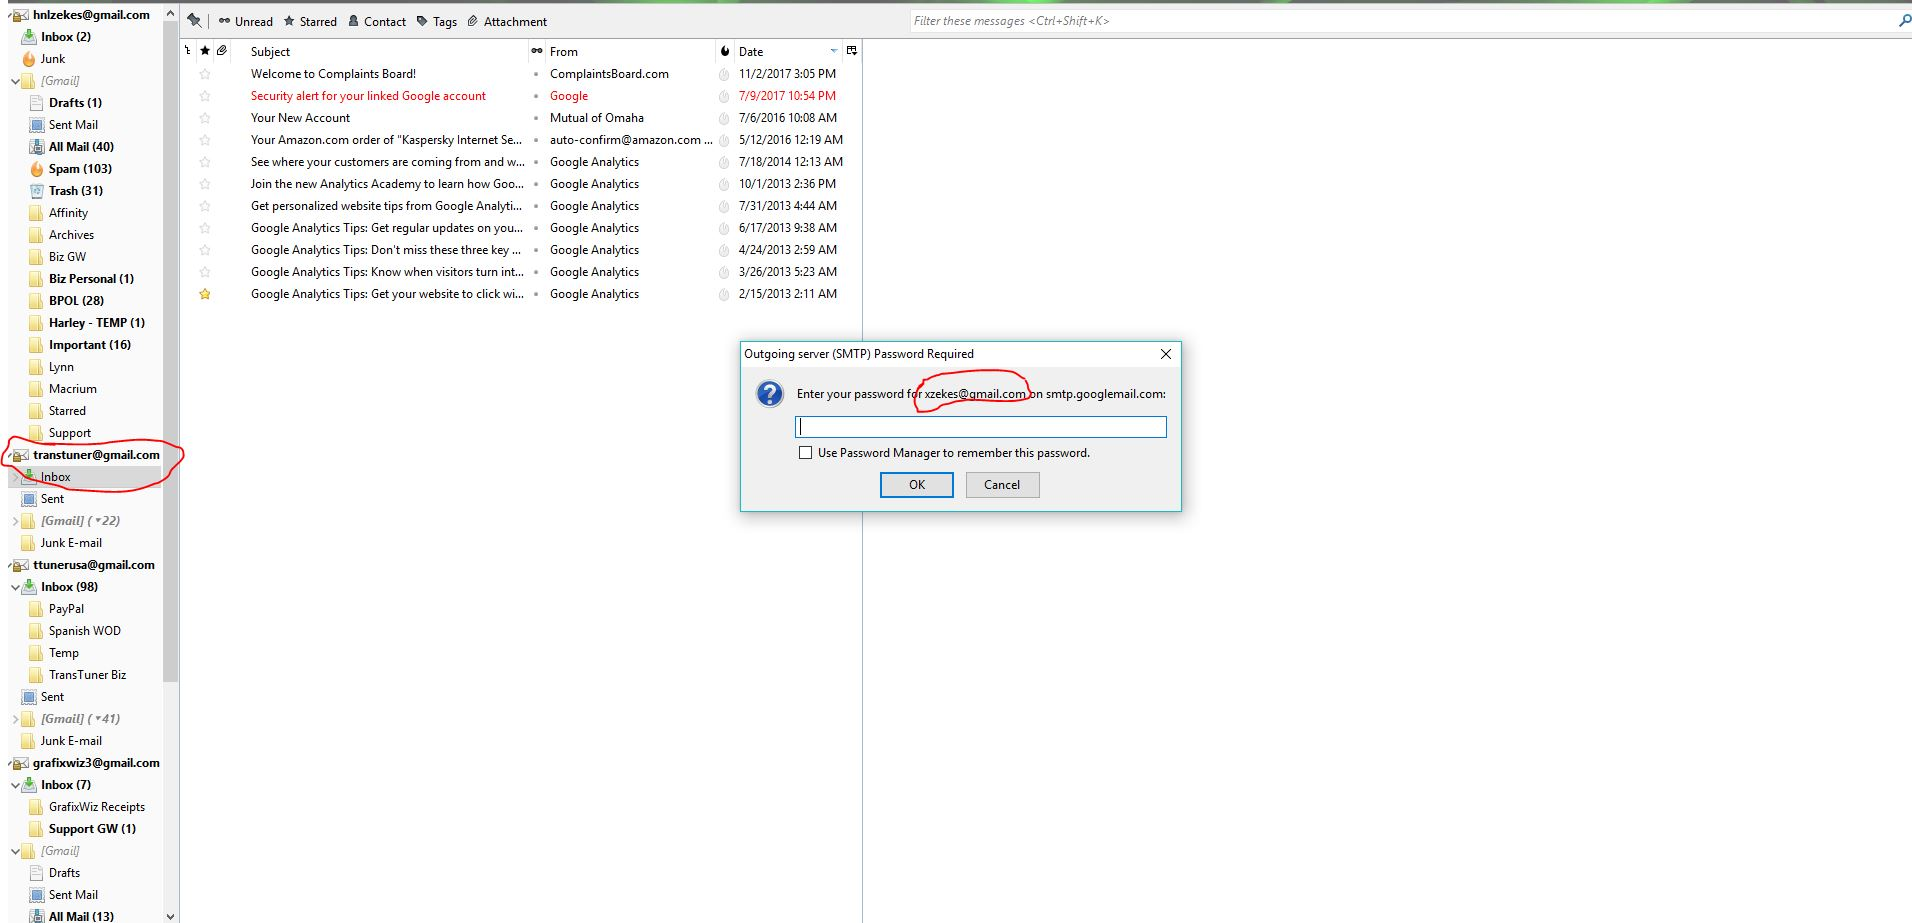This screenshot has width=1912, height=923.
Task: Sort by the thread column header icon
Action: (187, 51)
